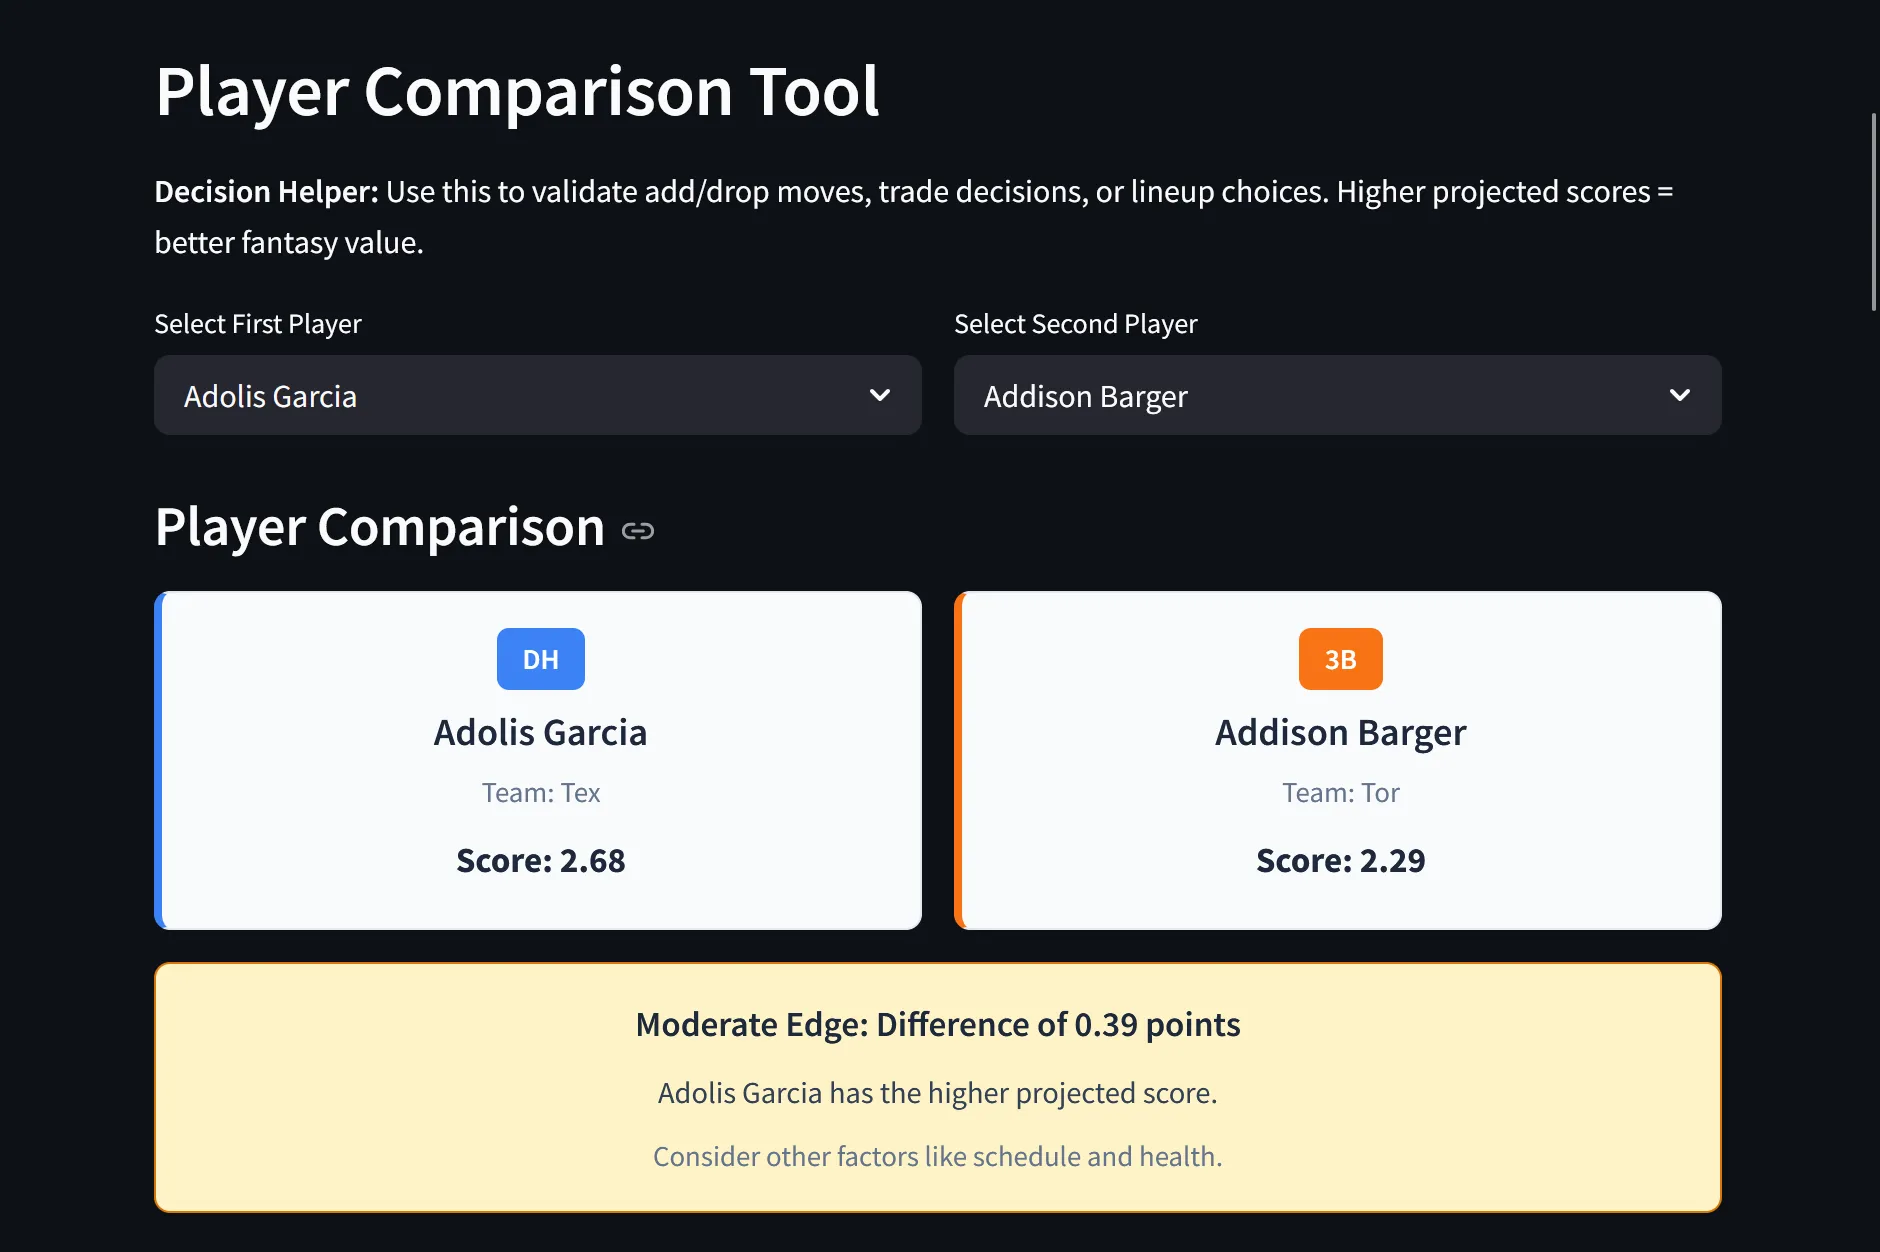The image size is (1880, 1252).
Task: Click the orange accent bar on Barger's card
Action: 959,760
